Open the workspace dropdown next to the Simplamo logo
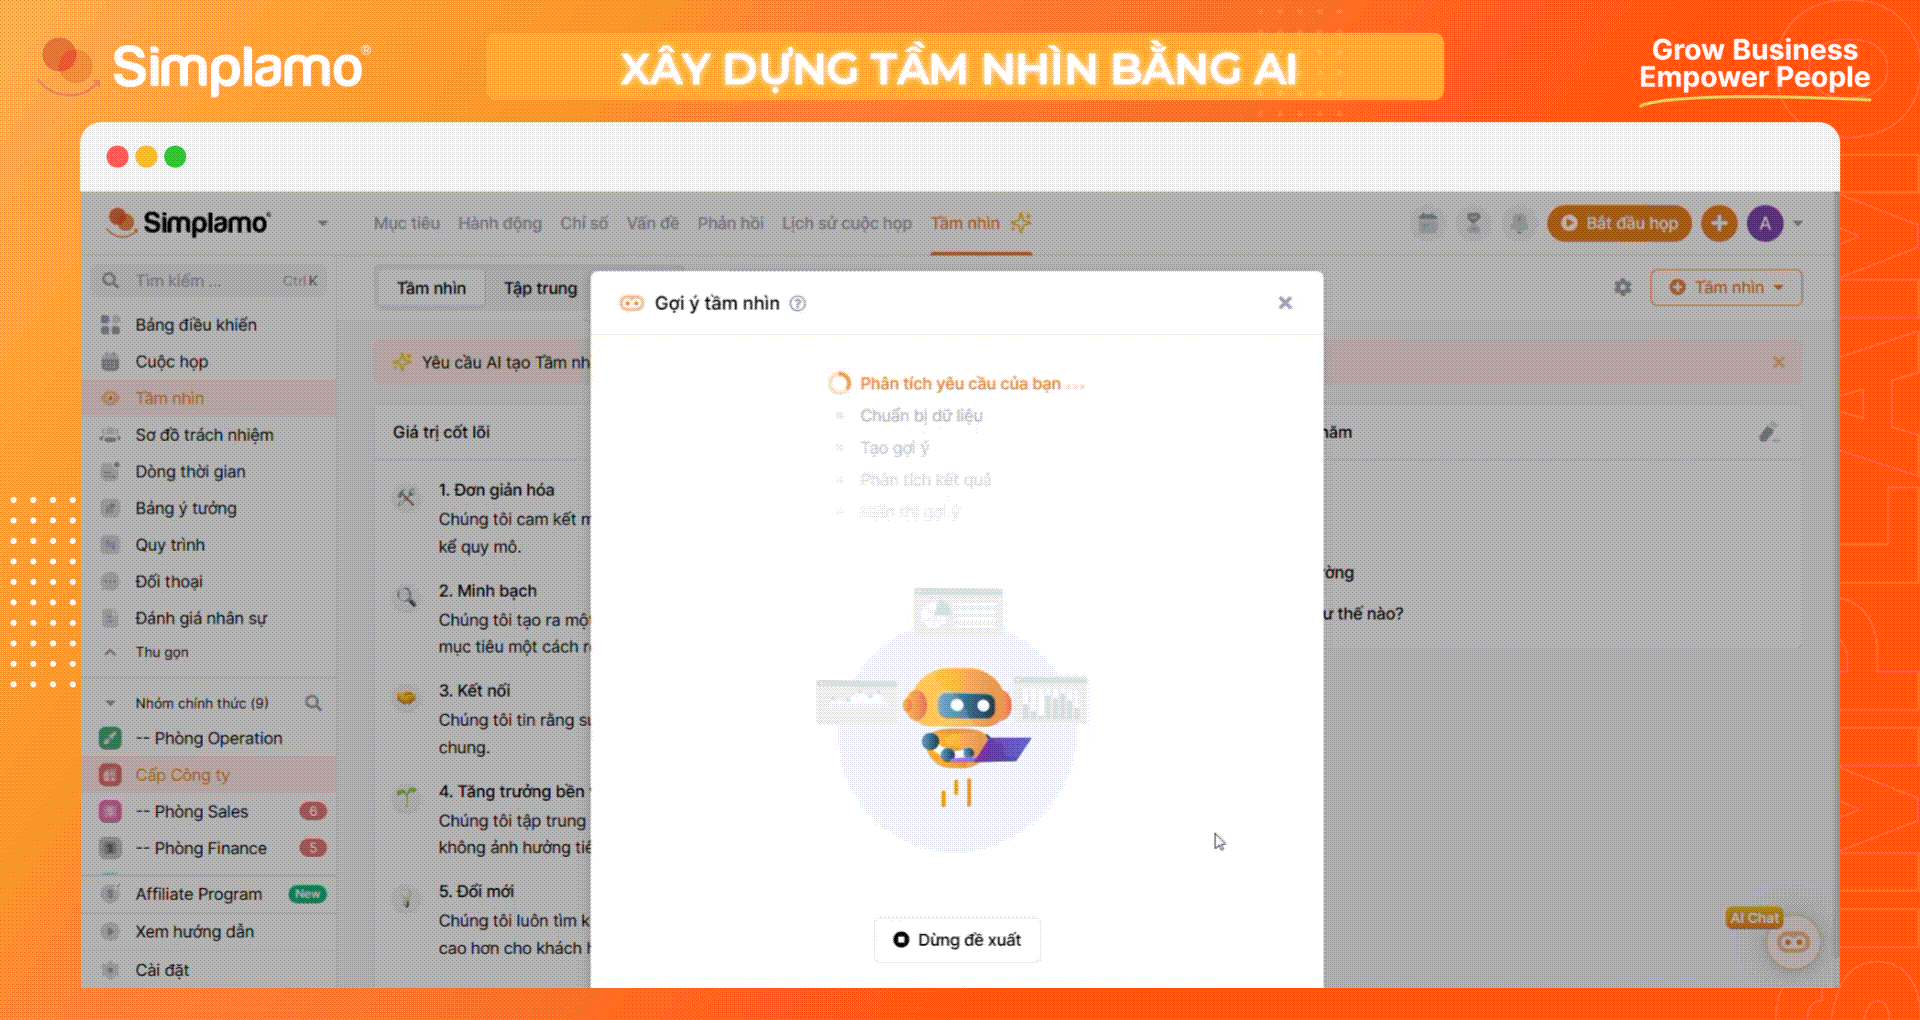The height and width of the screenshot is (1020, 1920). pyautogui.click(x=322, y=223)
